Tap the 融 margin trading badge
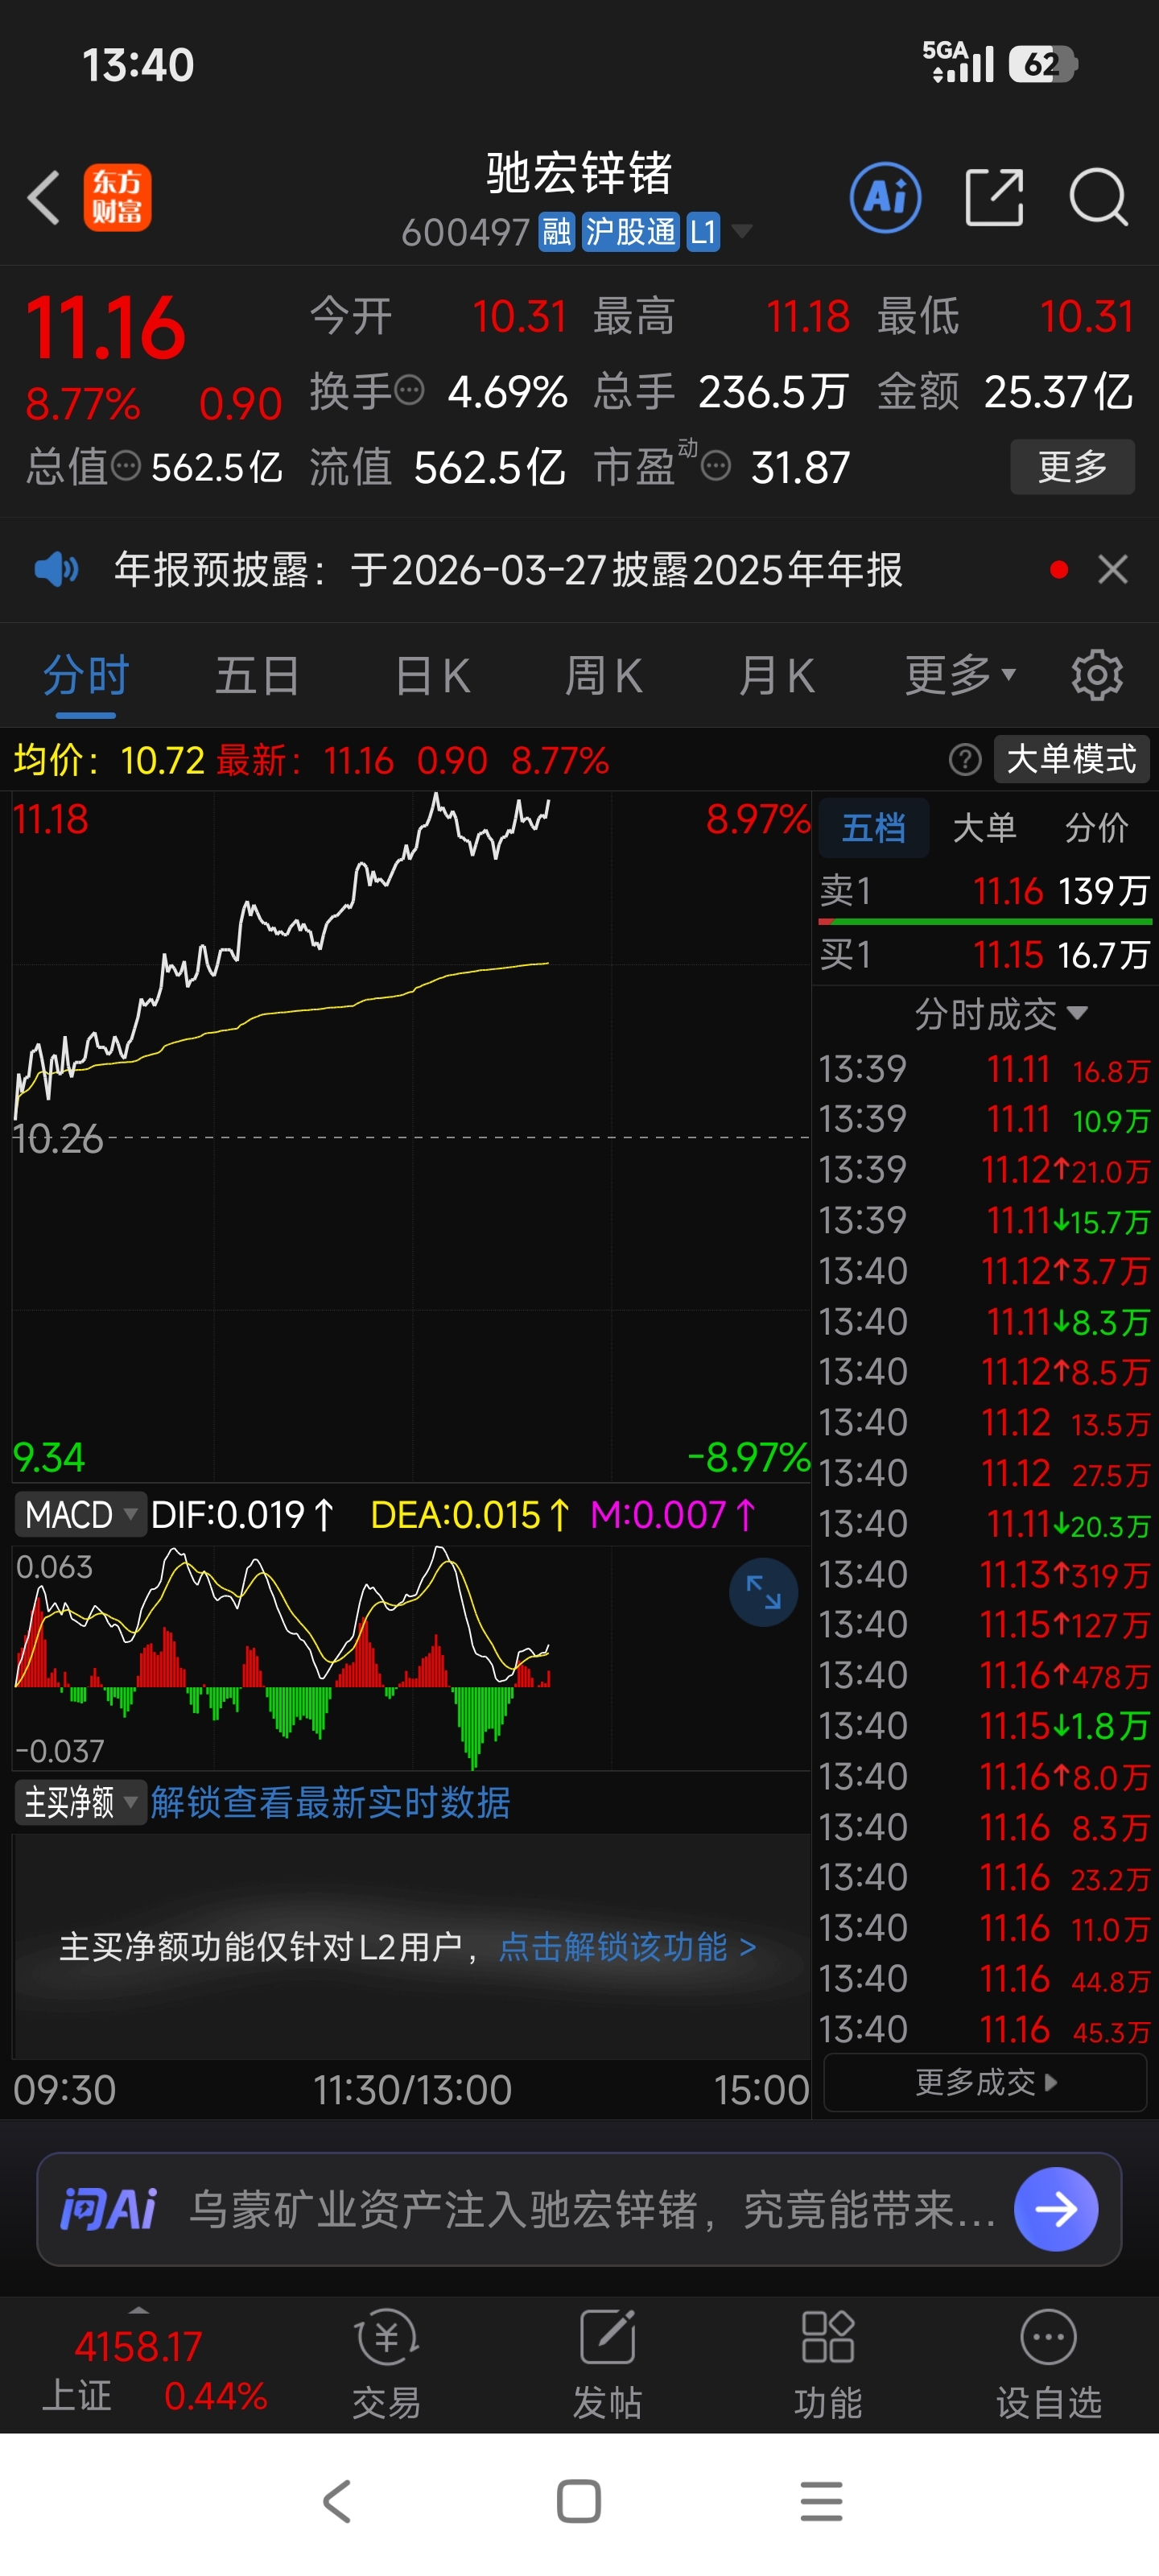This screenshot has height=2576, width=1159. [x=557, y=232]
